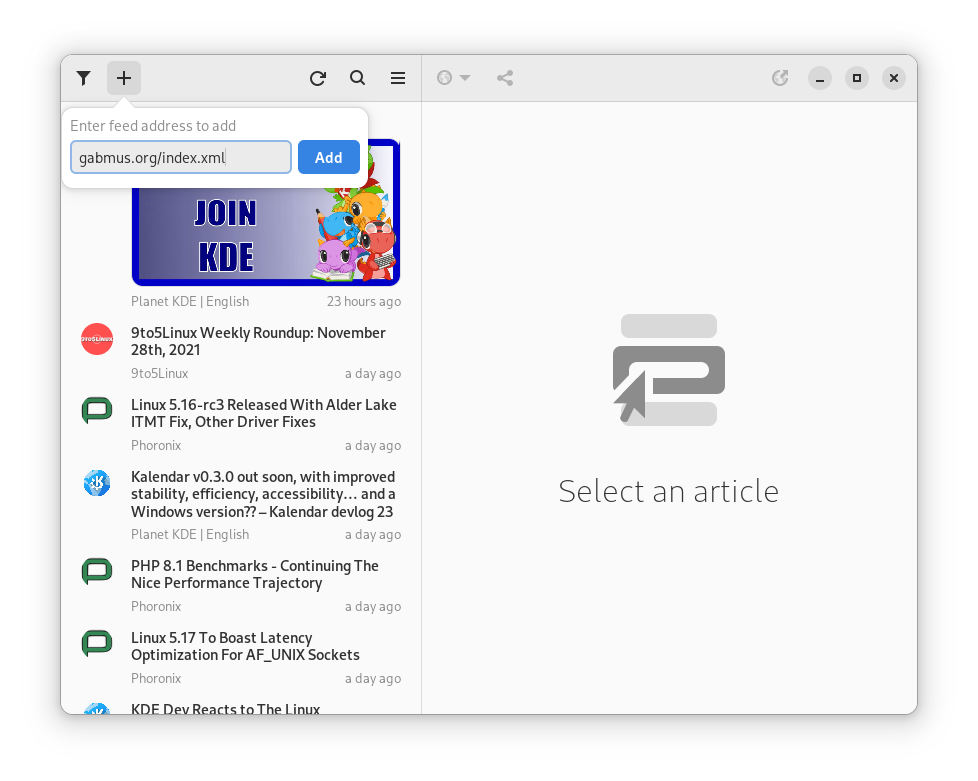Image resolution: width=978 pixels, height=781 pixels.
Task: Click the KDE feed icon beside Kalendar
Action: pos(97,483)
